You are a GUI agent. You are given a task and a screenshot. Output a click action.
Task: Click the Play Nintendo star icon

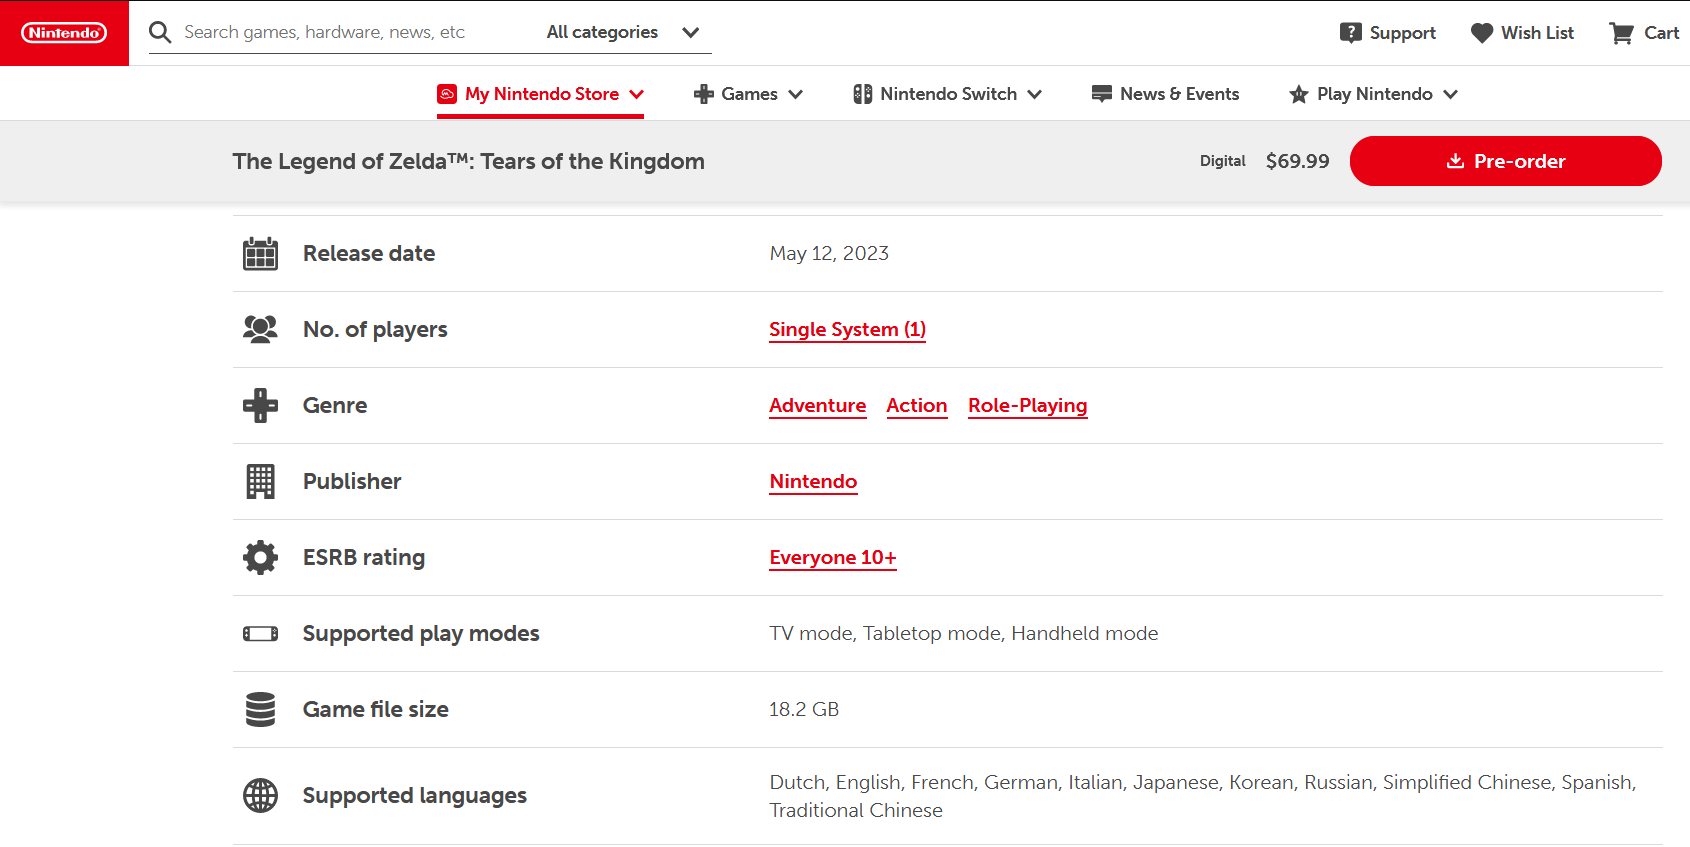pyautogui.click(x=1299, y=94)
